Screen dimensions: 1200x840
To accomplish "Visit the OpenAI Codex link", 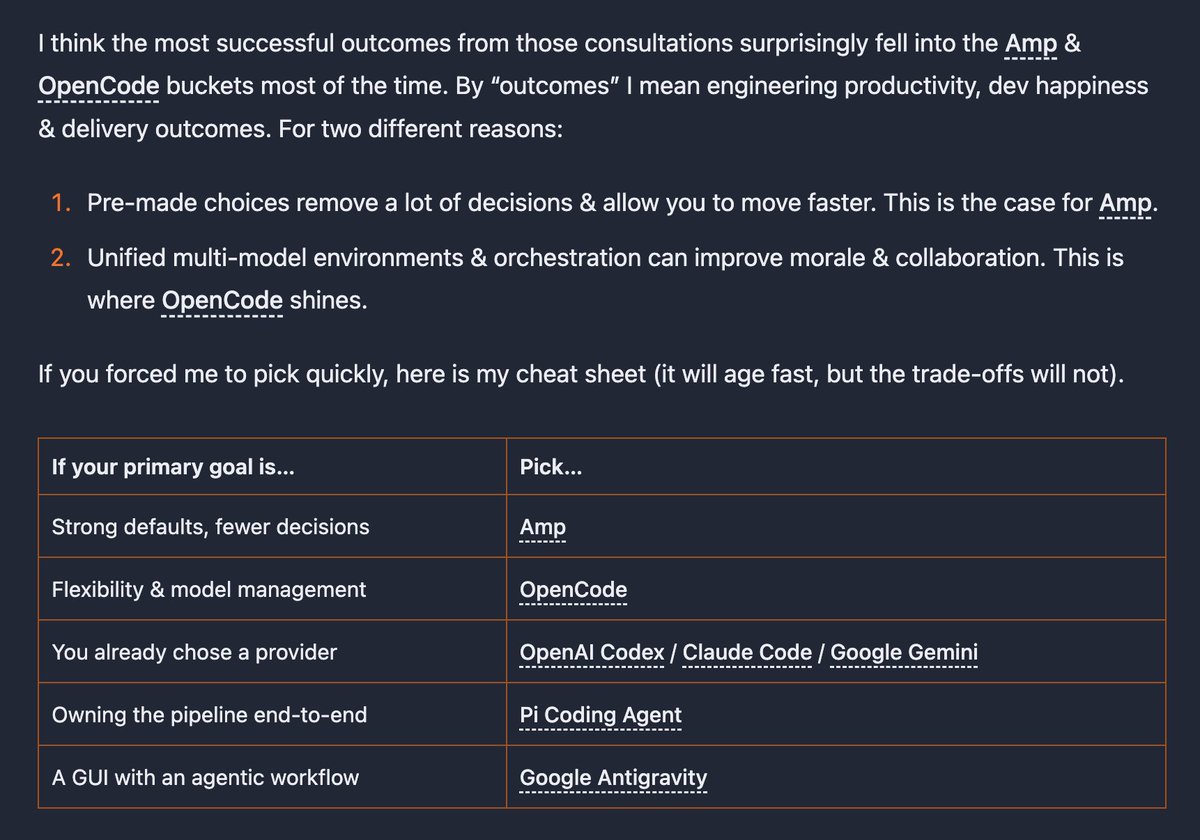I will coord(592,653).
